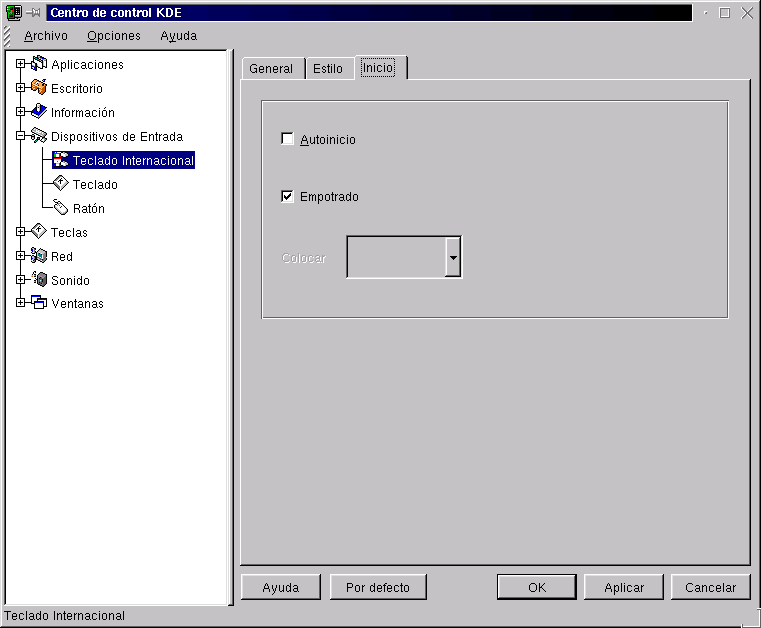The height and width of the screenshot is (628, 761).
Task: Click the Escritorio icon in the tree
Action: pyautogui.click(x=40, y=88)
